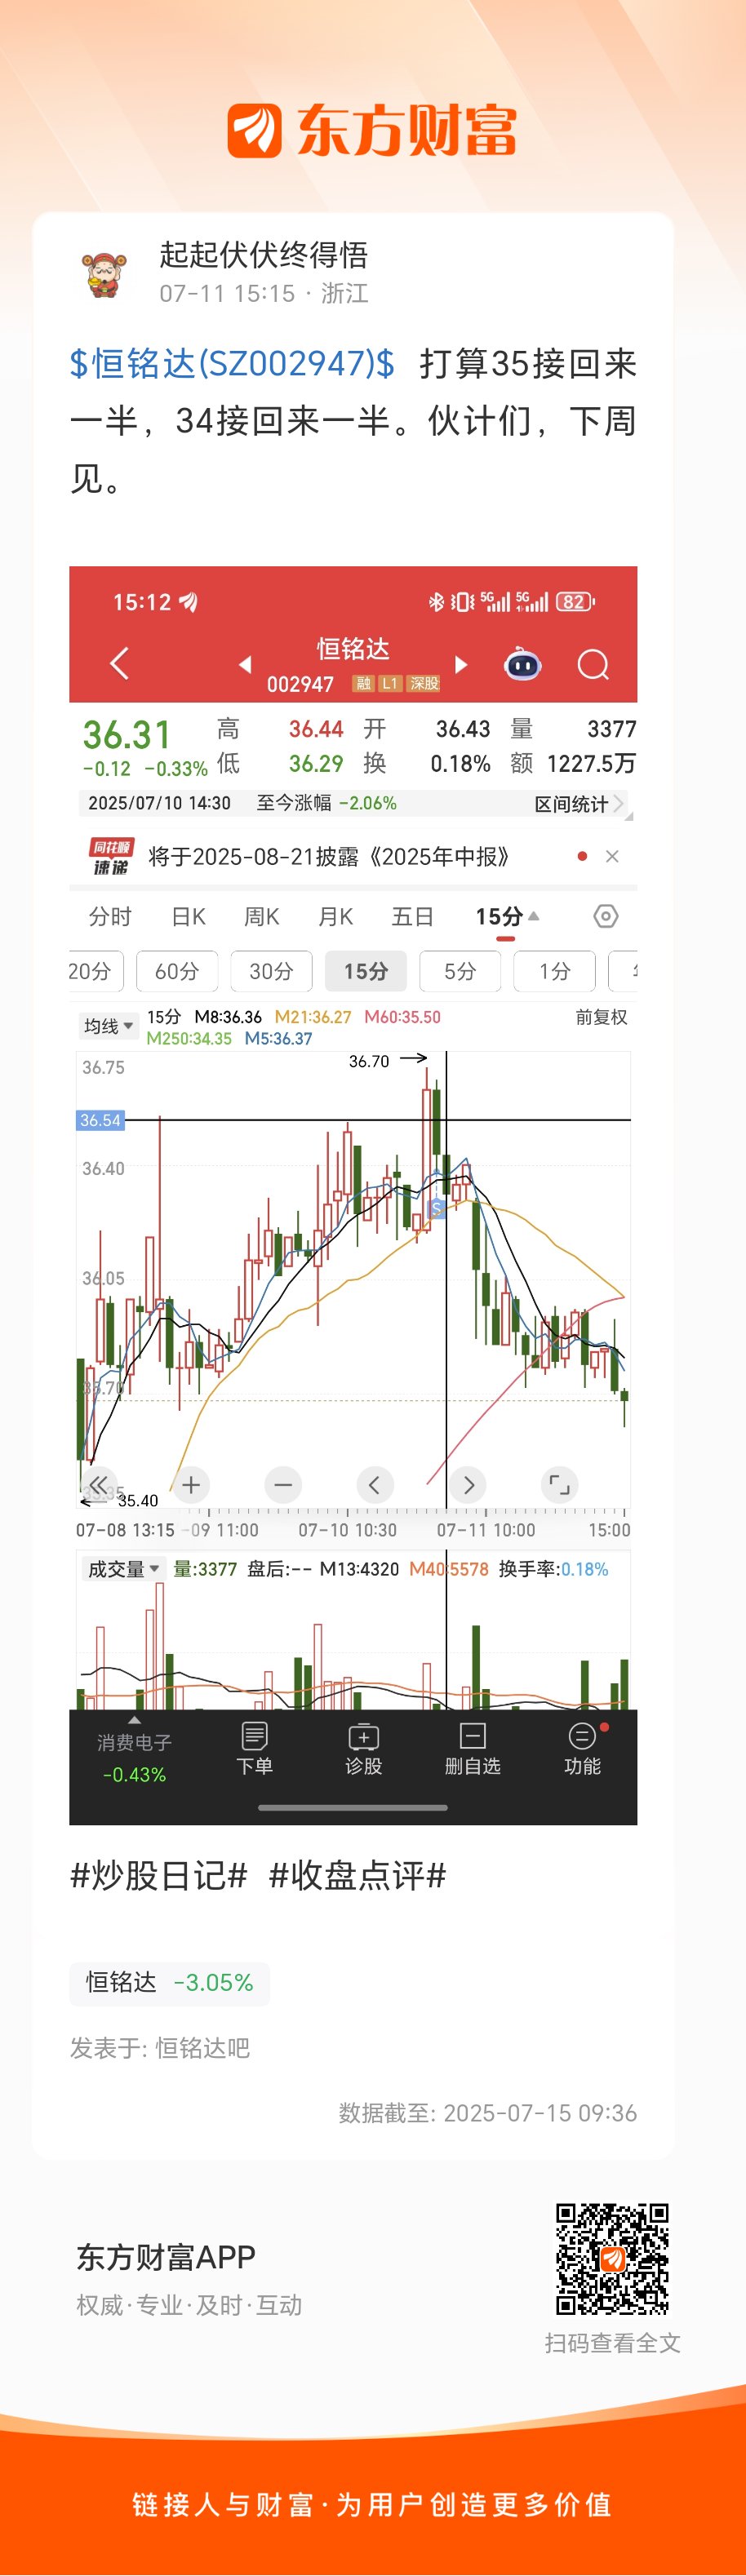The image size is (746, 2576).
Task: Zoom out chart with minus button
Action: pos(283,1484)
